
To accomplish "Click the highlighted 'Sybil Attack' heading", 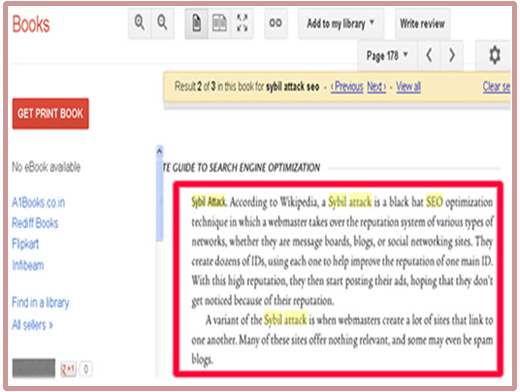I will point(209,202).
